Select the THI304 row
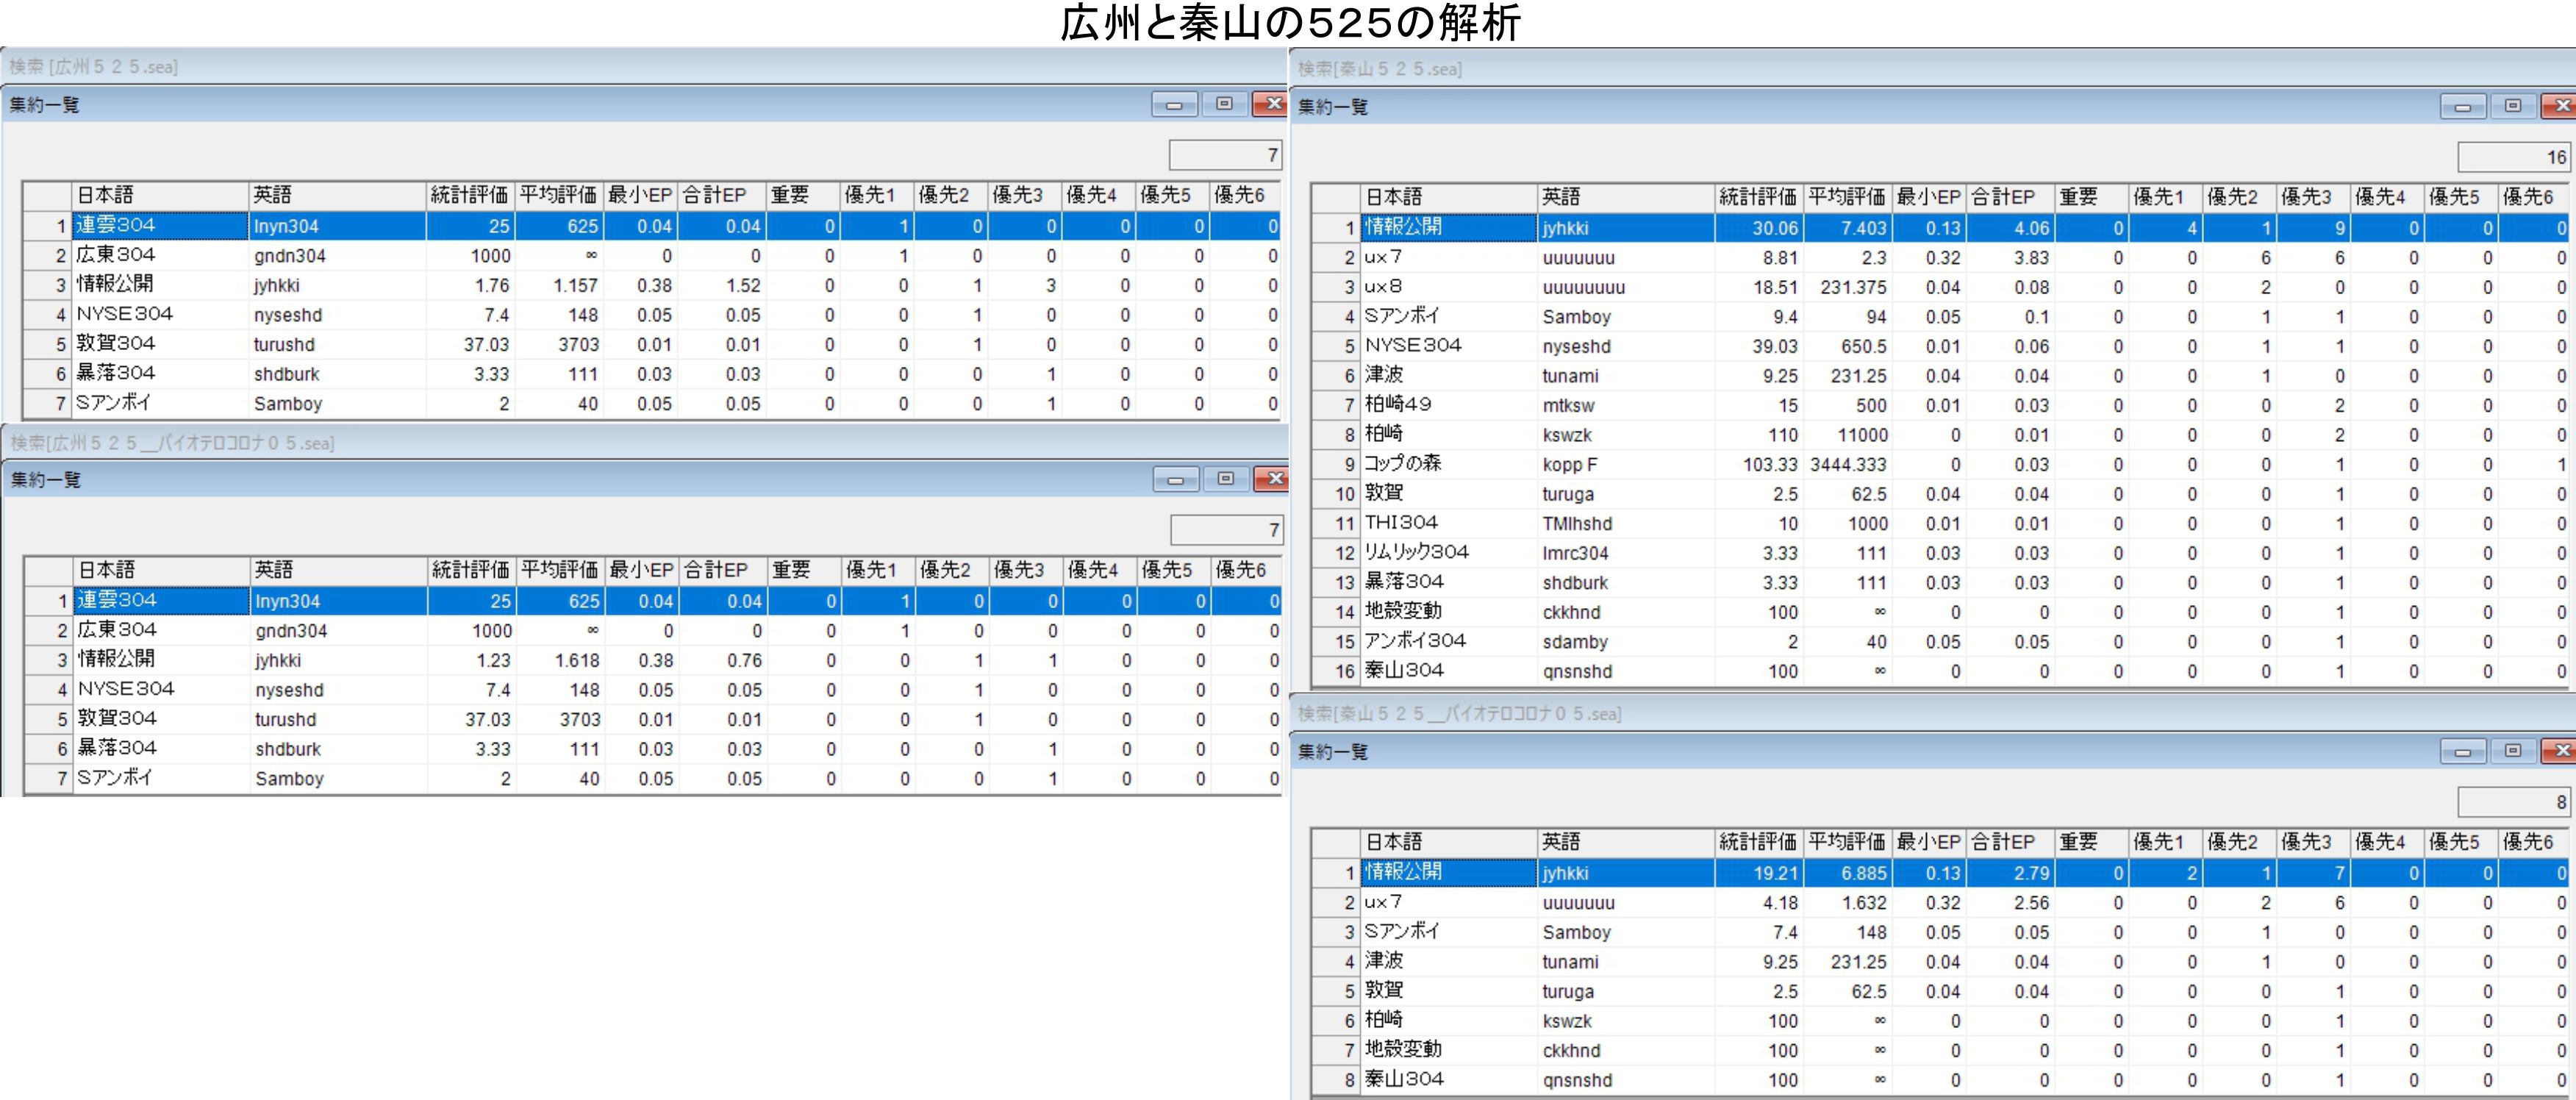 point(1401,523)
